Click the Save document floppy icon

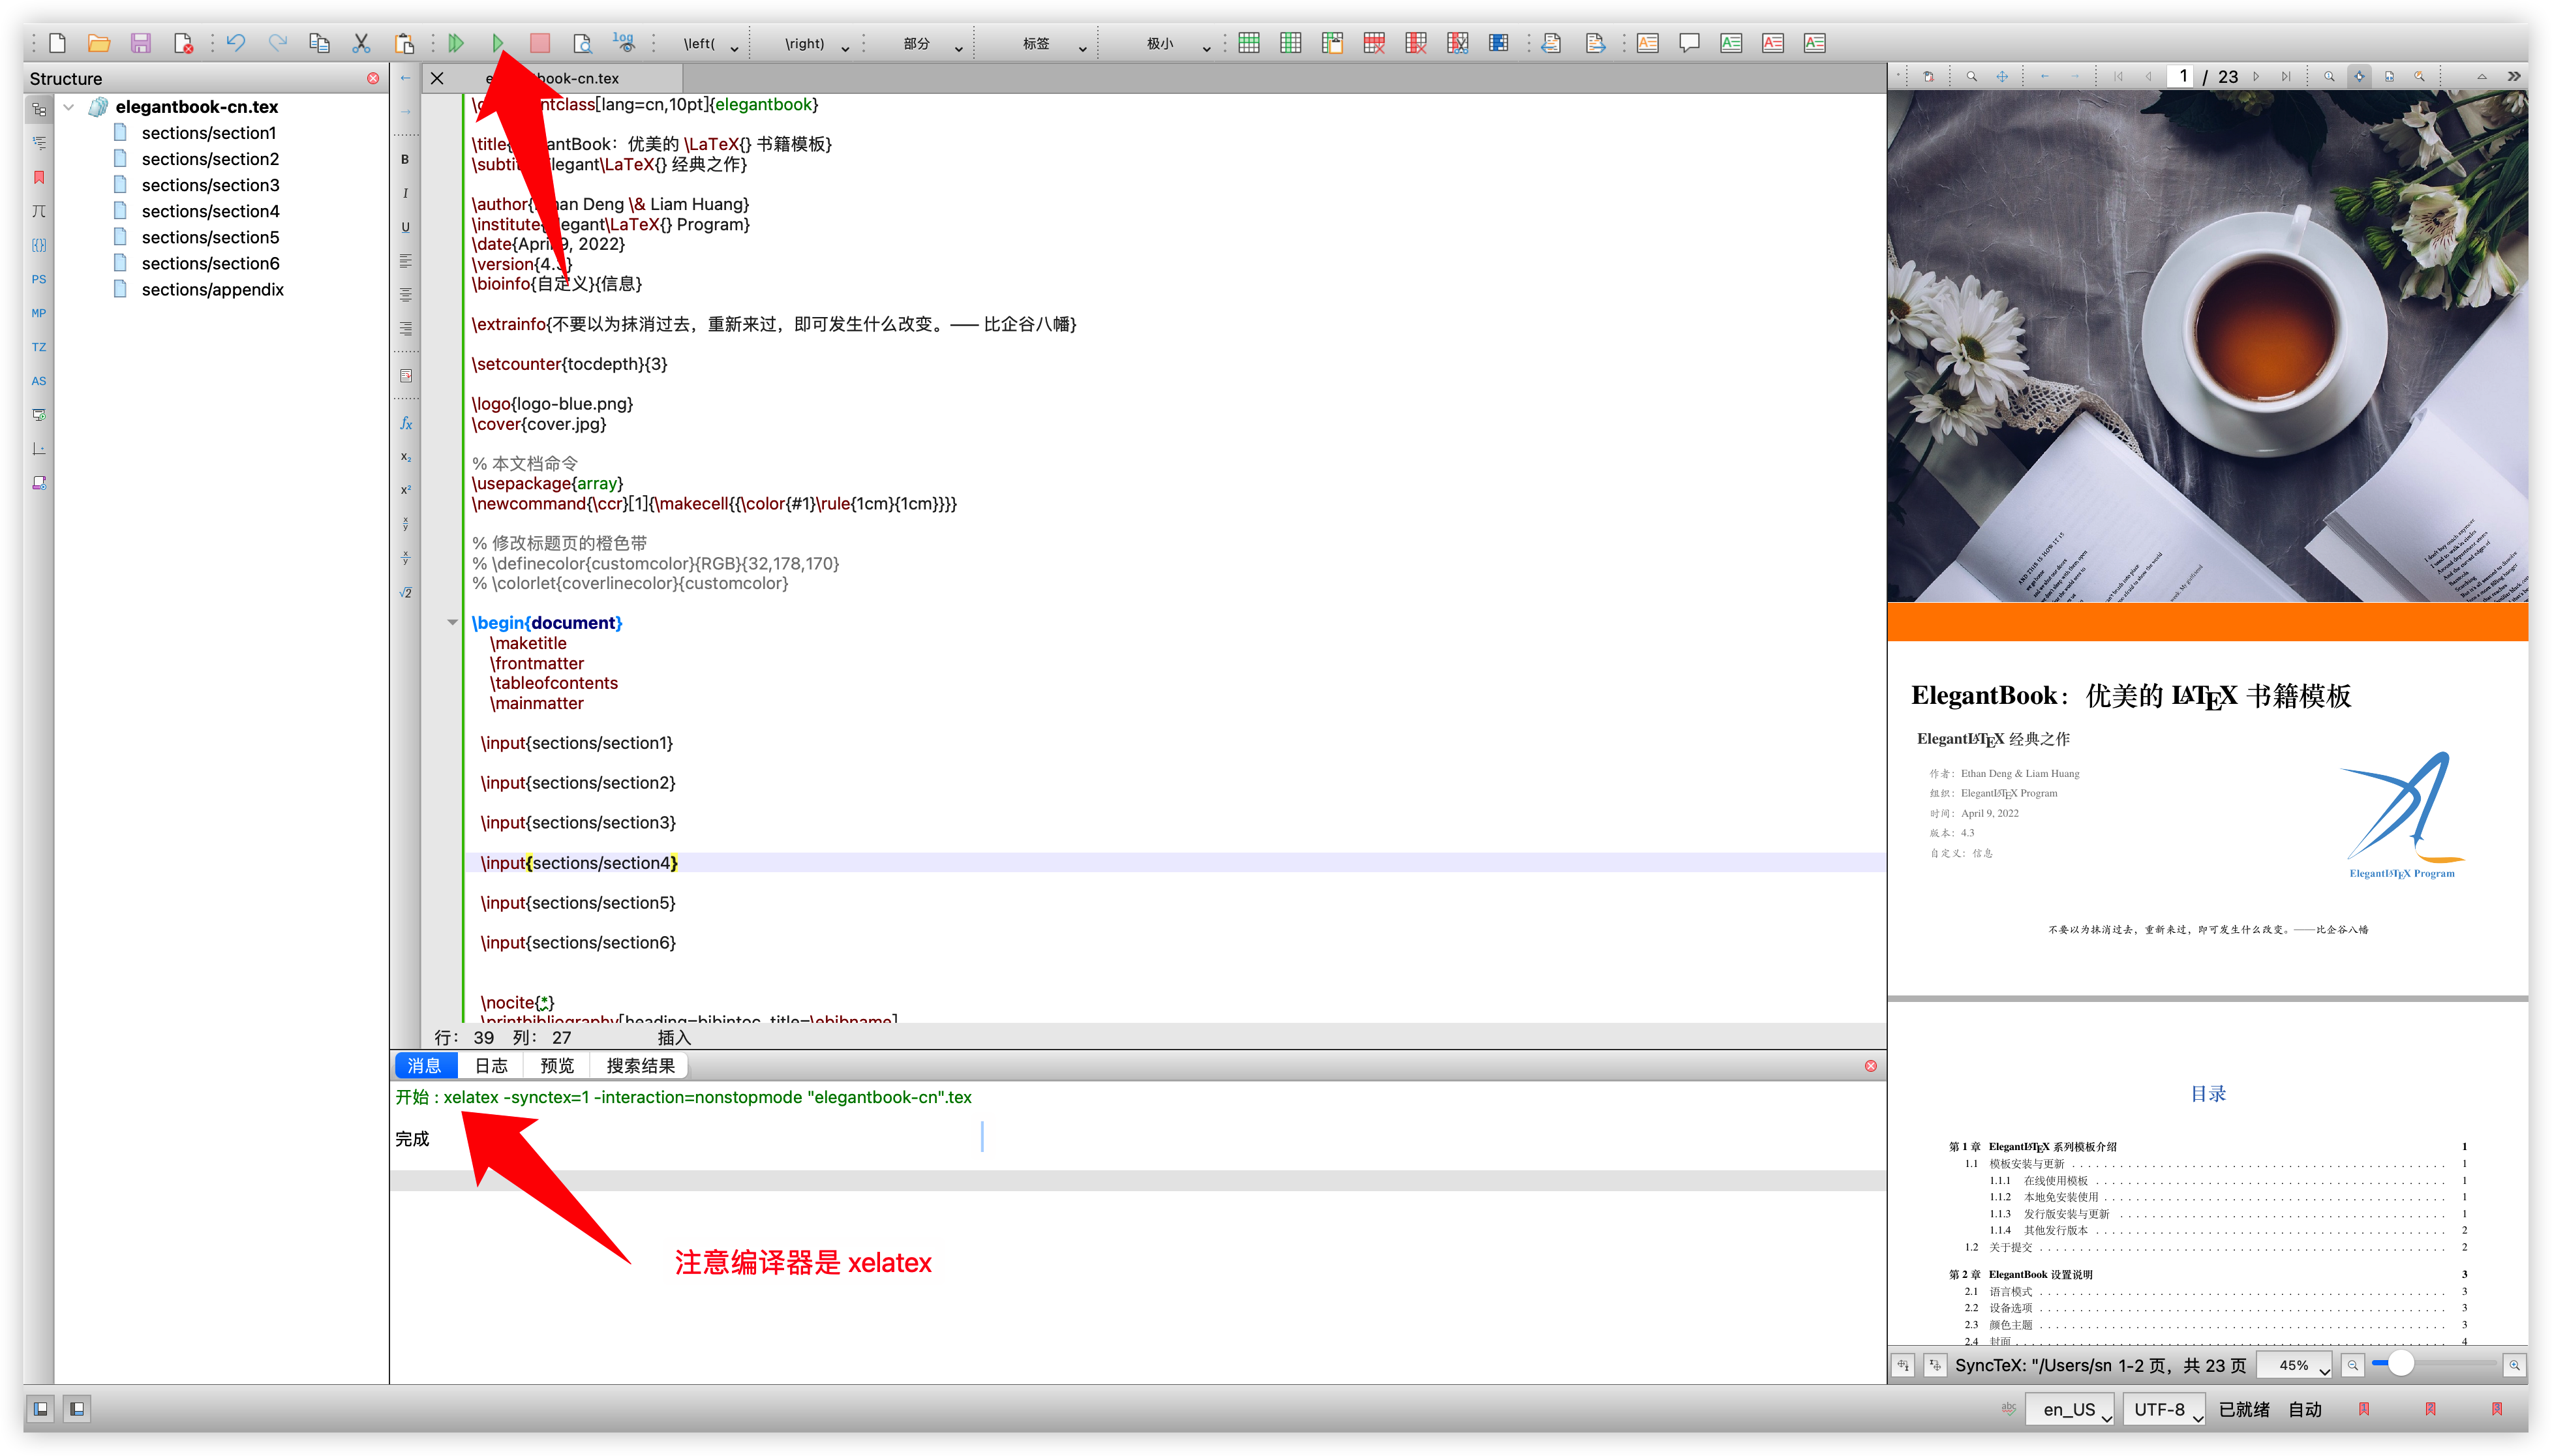click(141, 43)
